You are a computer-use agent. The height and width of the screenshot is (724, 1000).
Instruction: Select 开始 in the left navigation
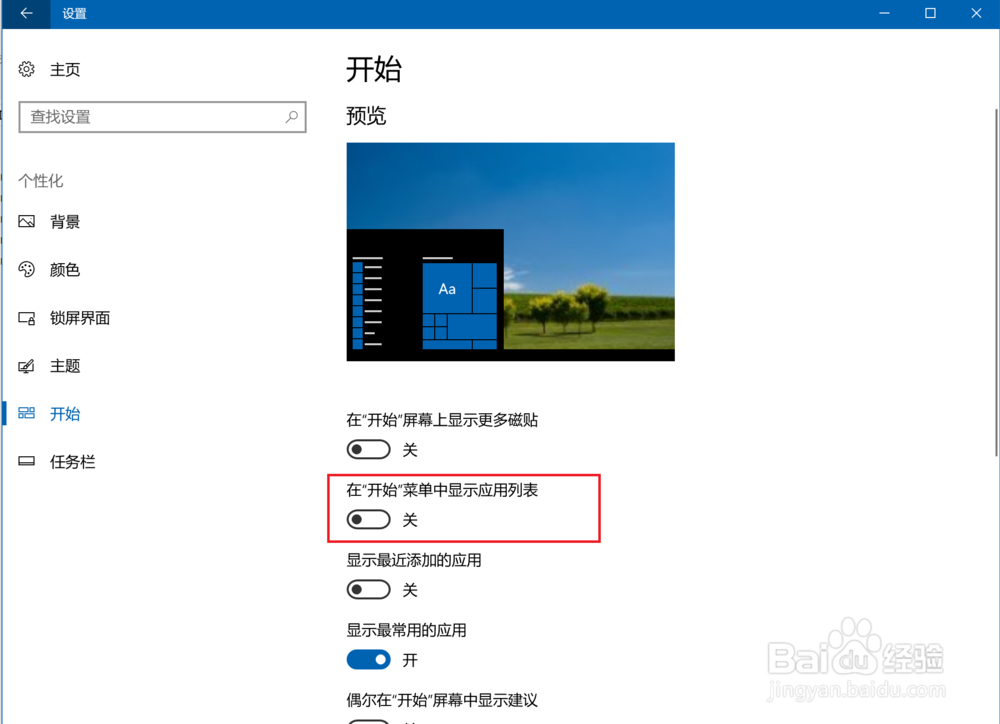click(64, 414)
